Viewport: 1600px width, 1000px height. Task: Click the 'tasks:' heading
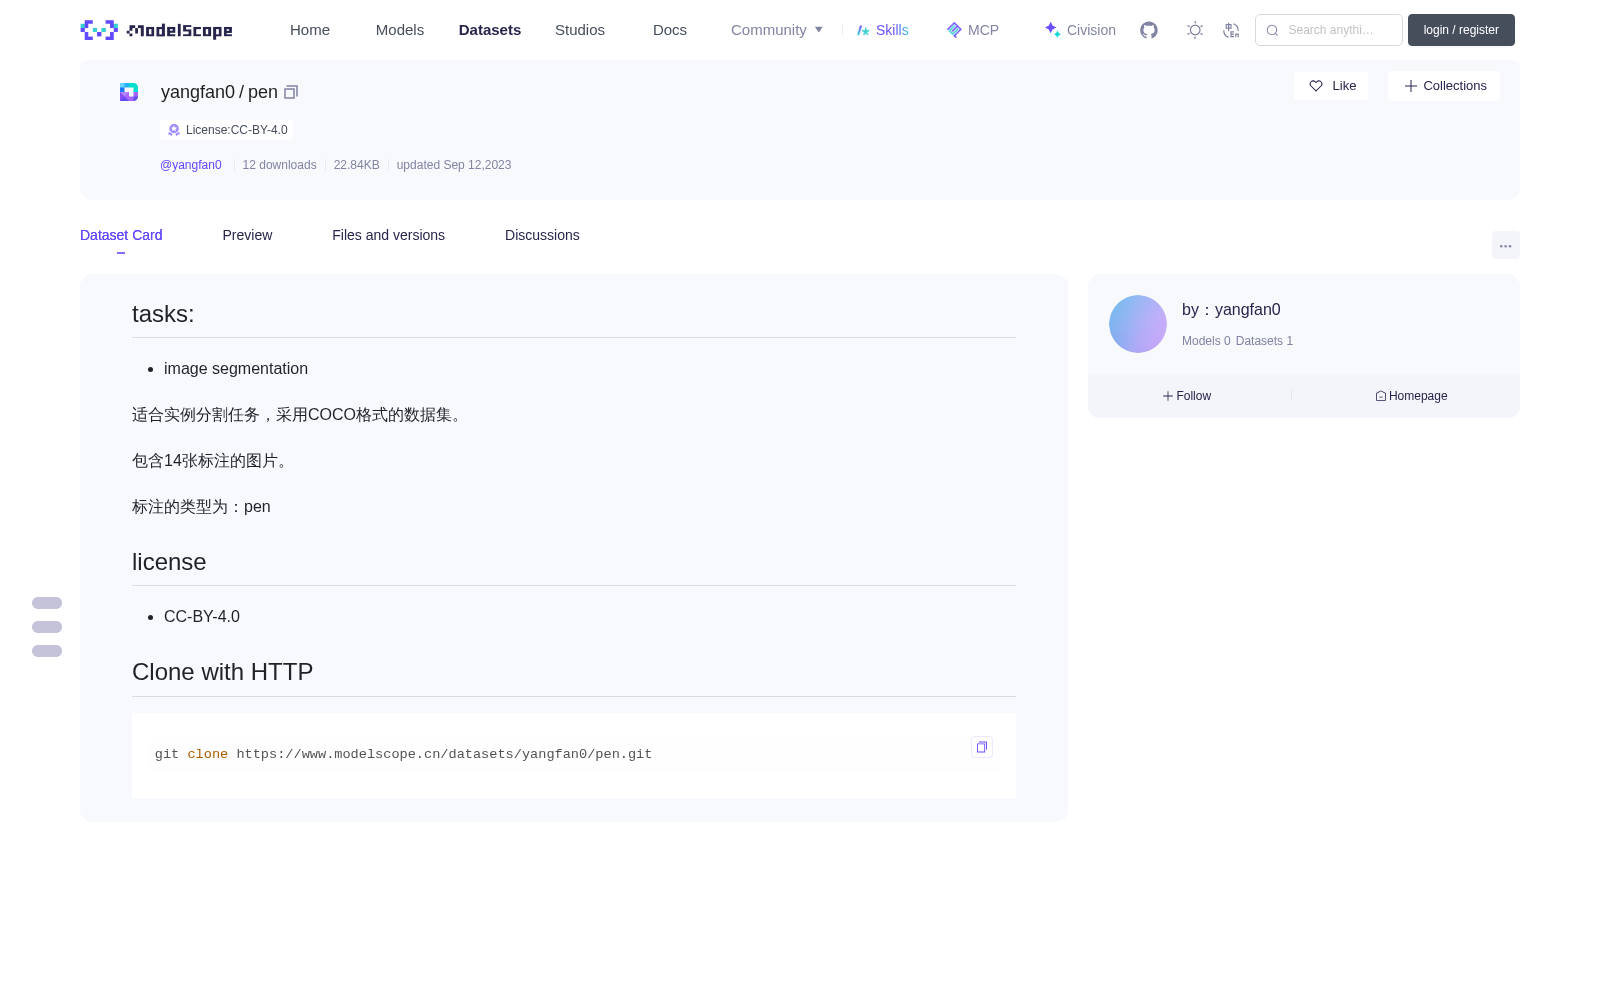click(x=163, y=314)
